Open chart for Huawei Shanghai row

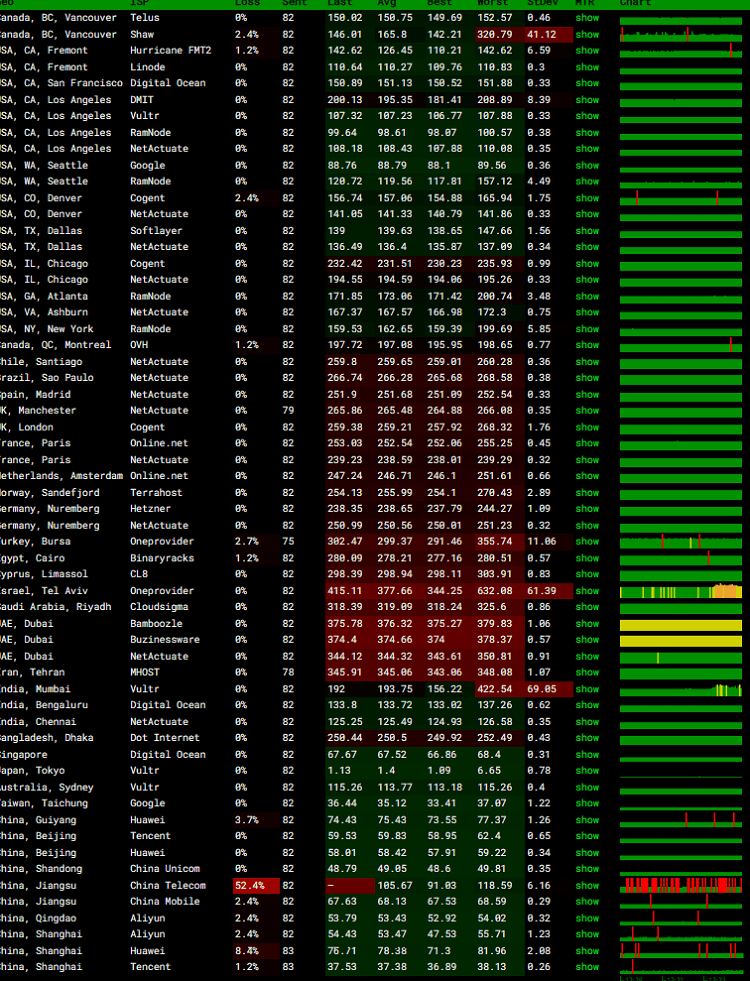point(681,950)
